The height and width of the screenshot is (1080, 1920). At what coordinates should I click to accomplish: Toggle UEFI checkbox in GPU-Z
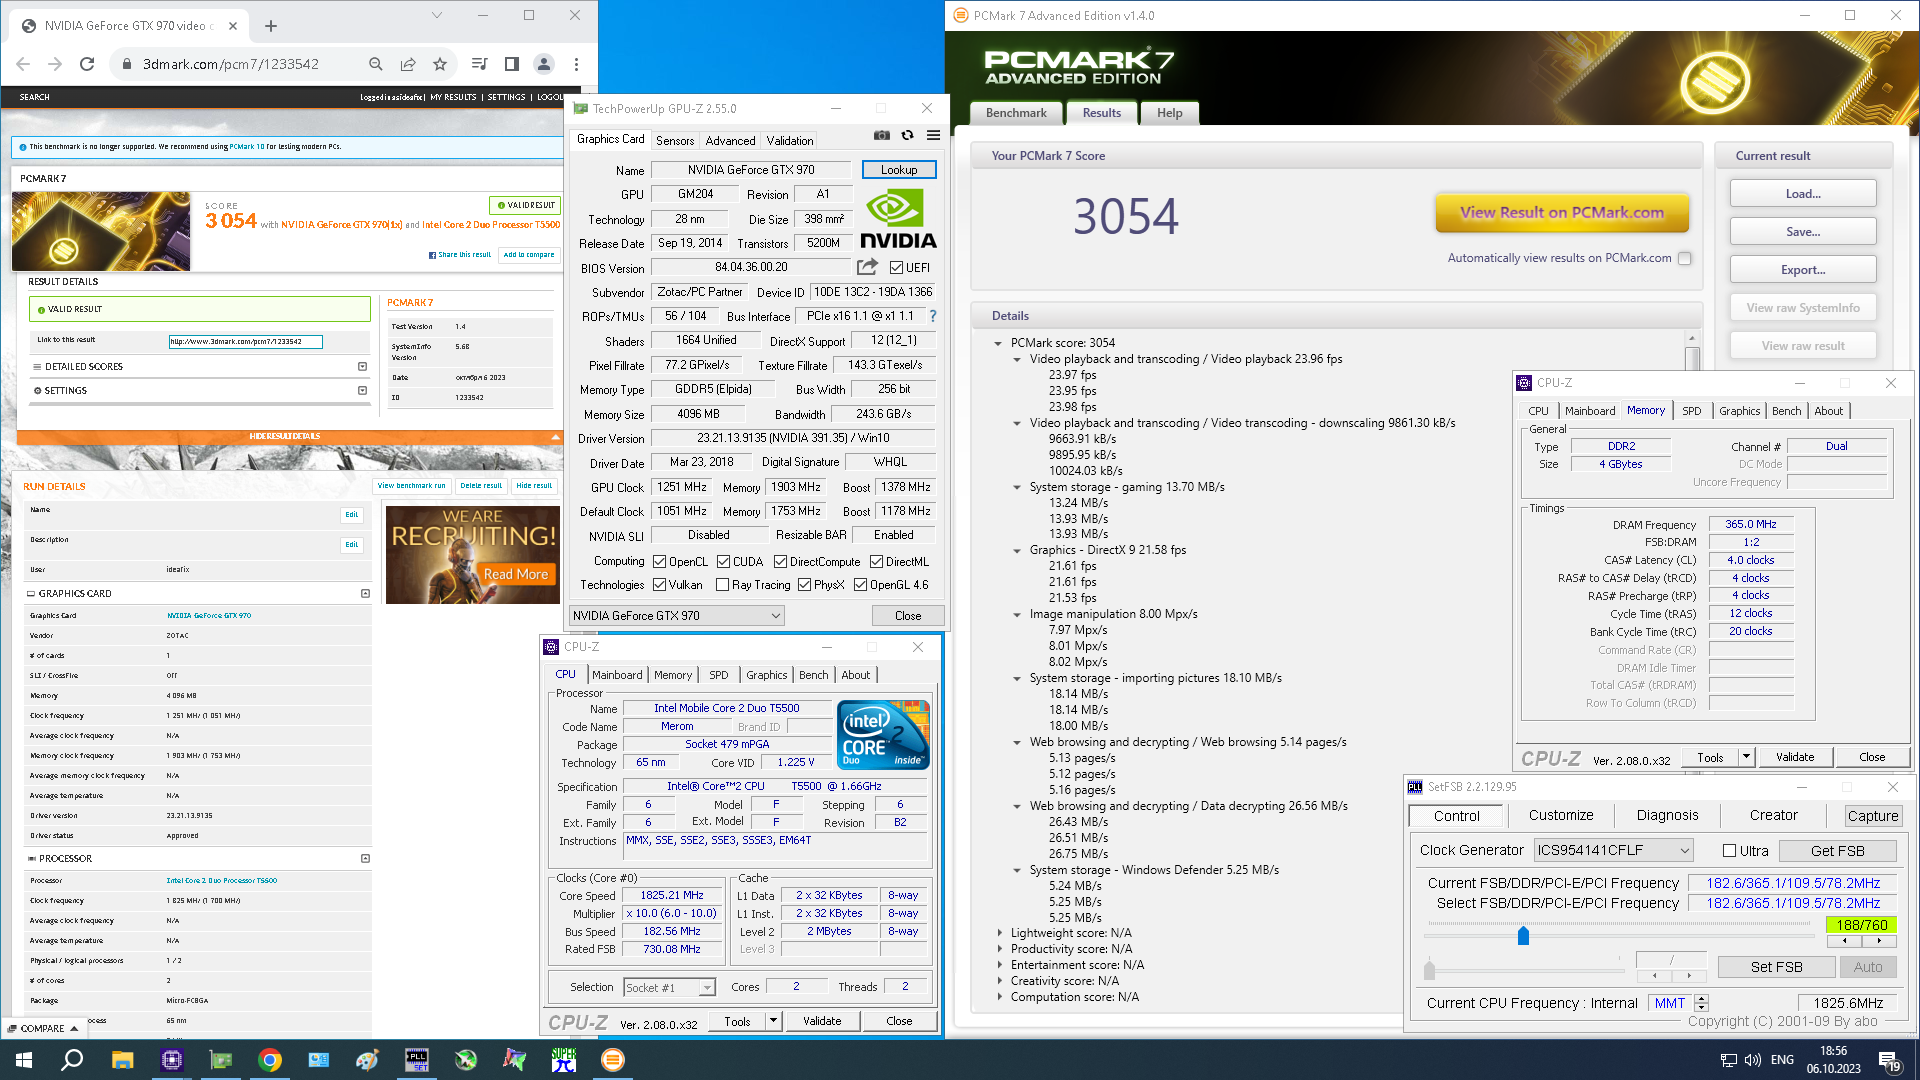tap(896, 268)
